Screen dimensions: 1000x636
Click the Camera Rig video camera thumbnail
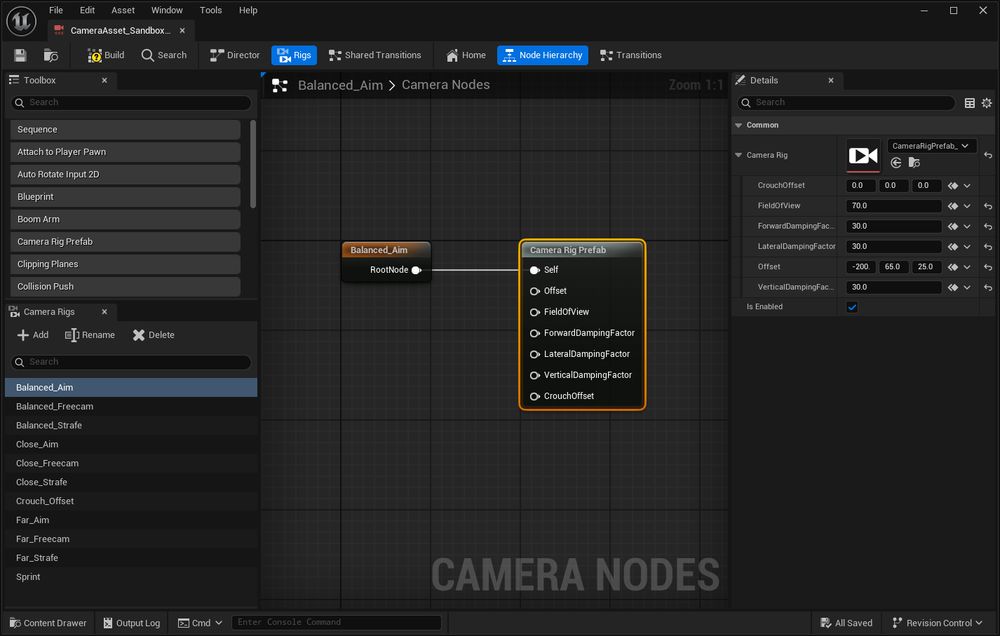(863, 156)
